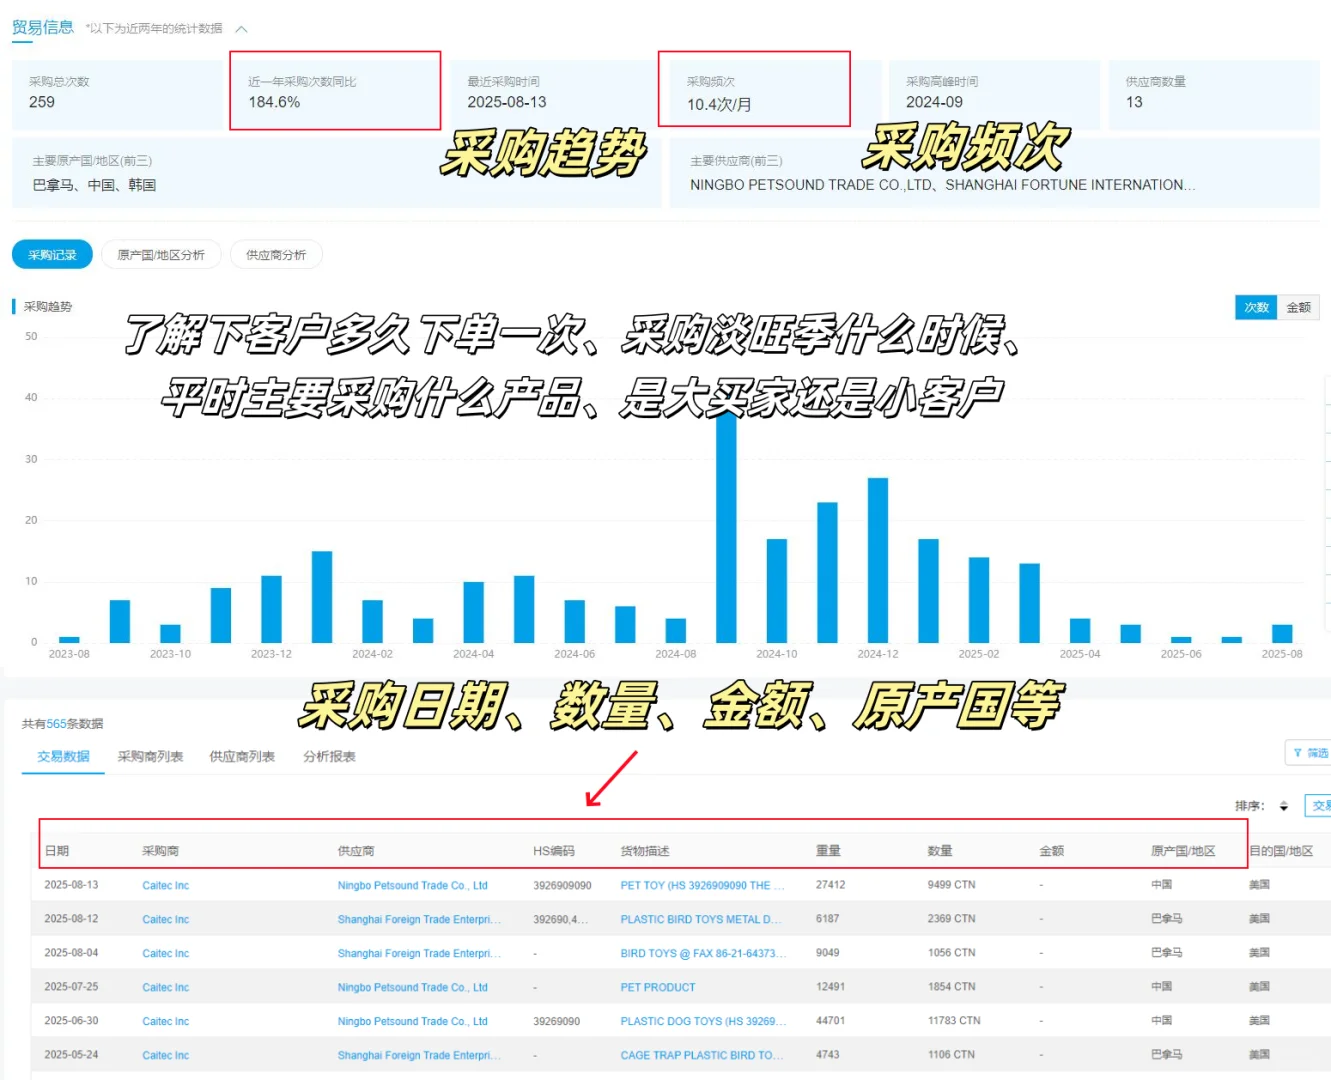Open the sort field dropdown next to 排序

tap(1318, 805)
